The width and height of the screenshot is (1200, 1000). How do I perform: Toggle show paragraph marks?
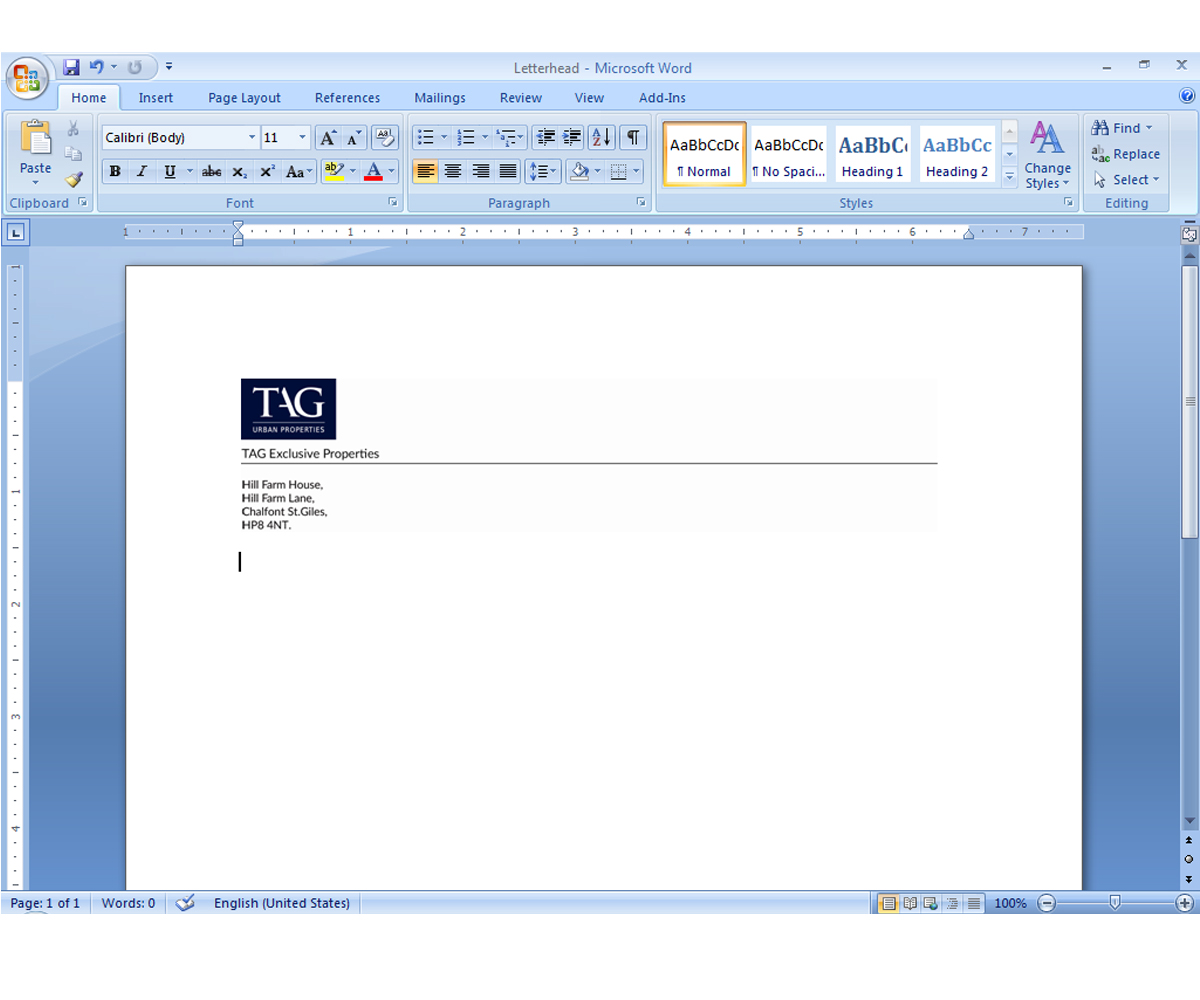[x=633, y=137]
